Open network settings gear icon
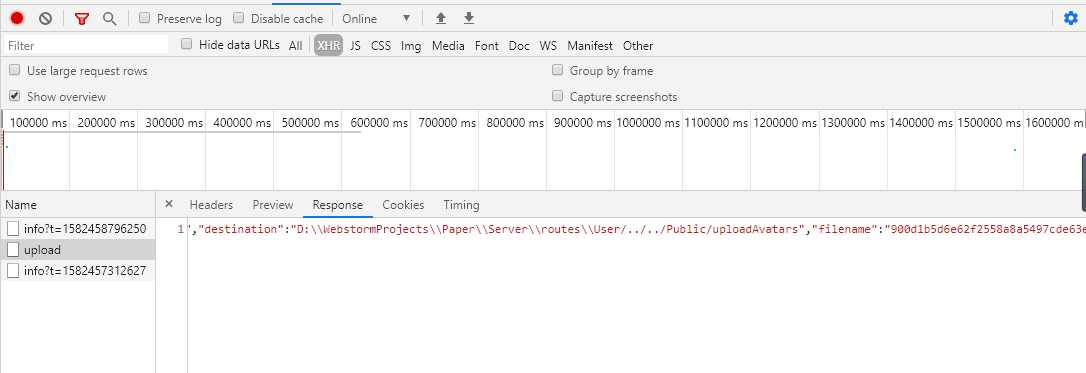 pyautogui.click(x=1071, y=19)
